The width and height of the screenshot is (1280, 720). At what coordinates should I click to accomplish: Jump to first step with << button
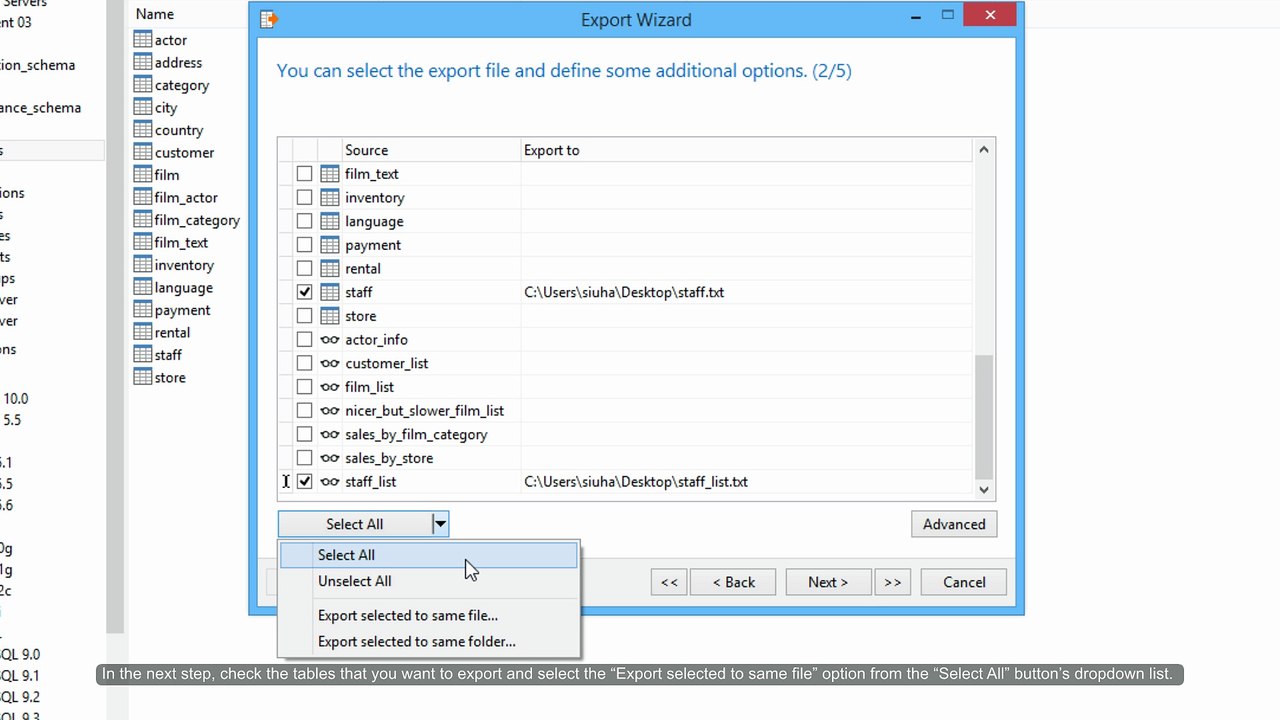[669, 582]
